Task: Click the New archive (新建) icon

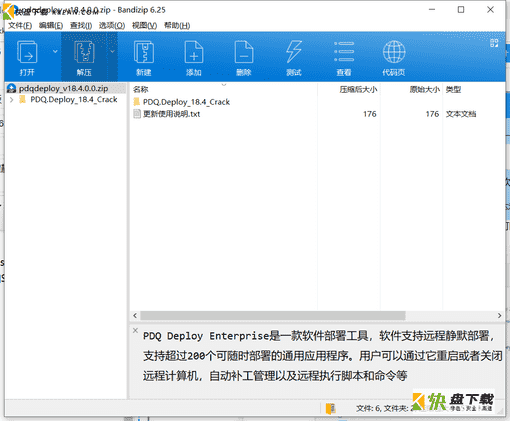Action: [x=144, y=52]
